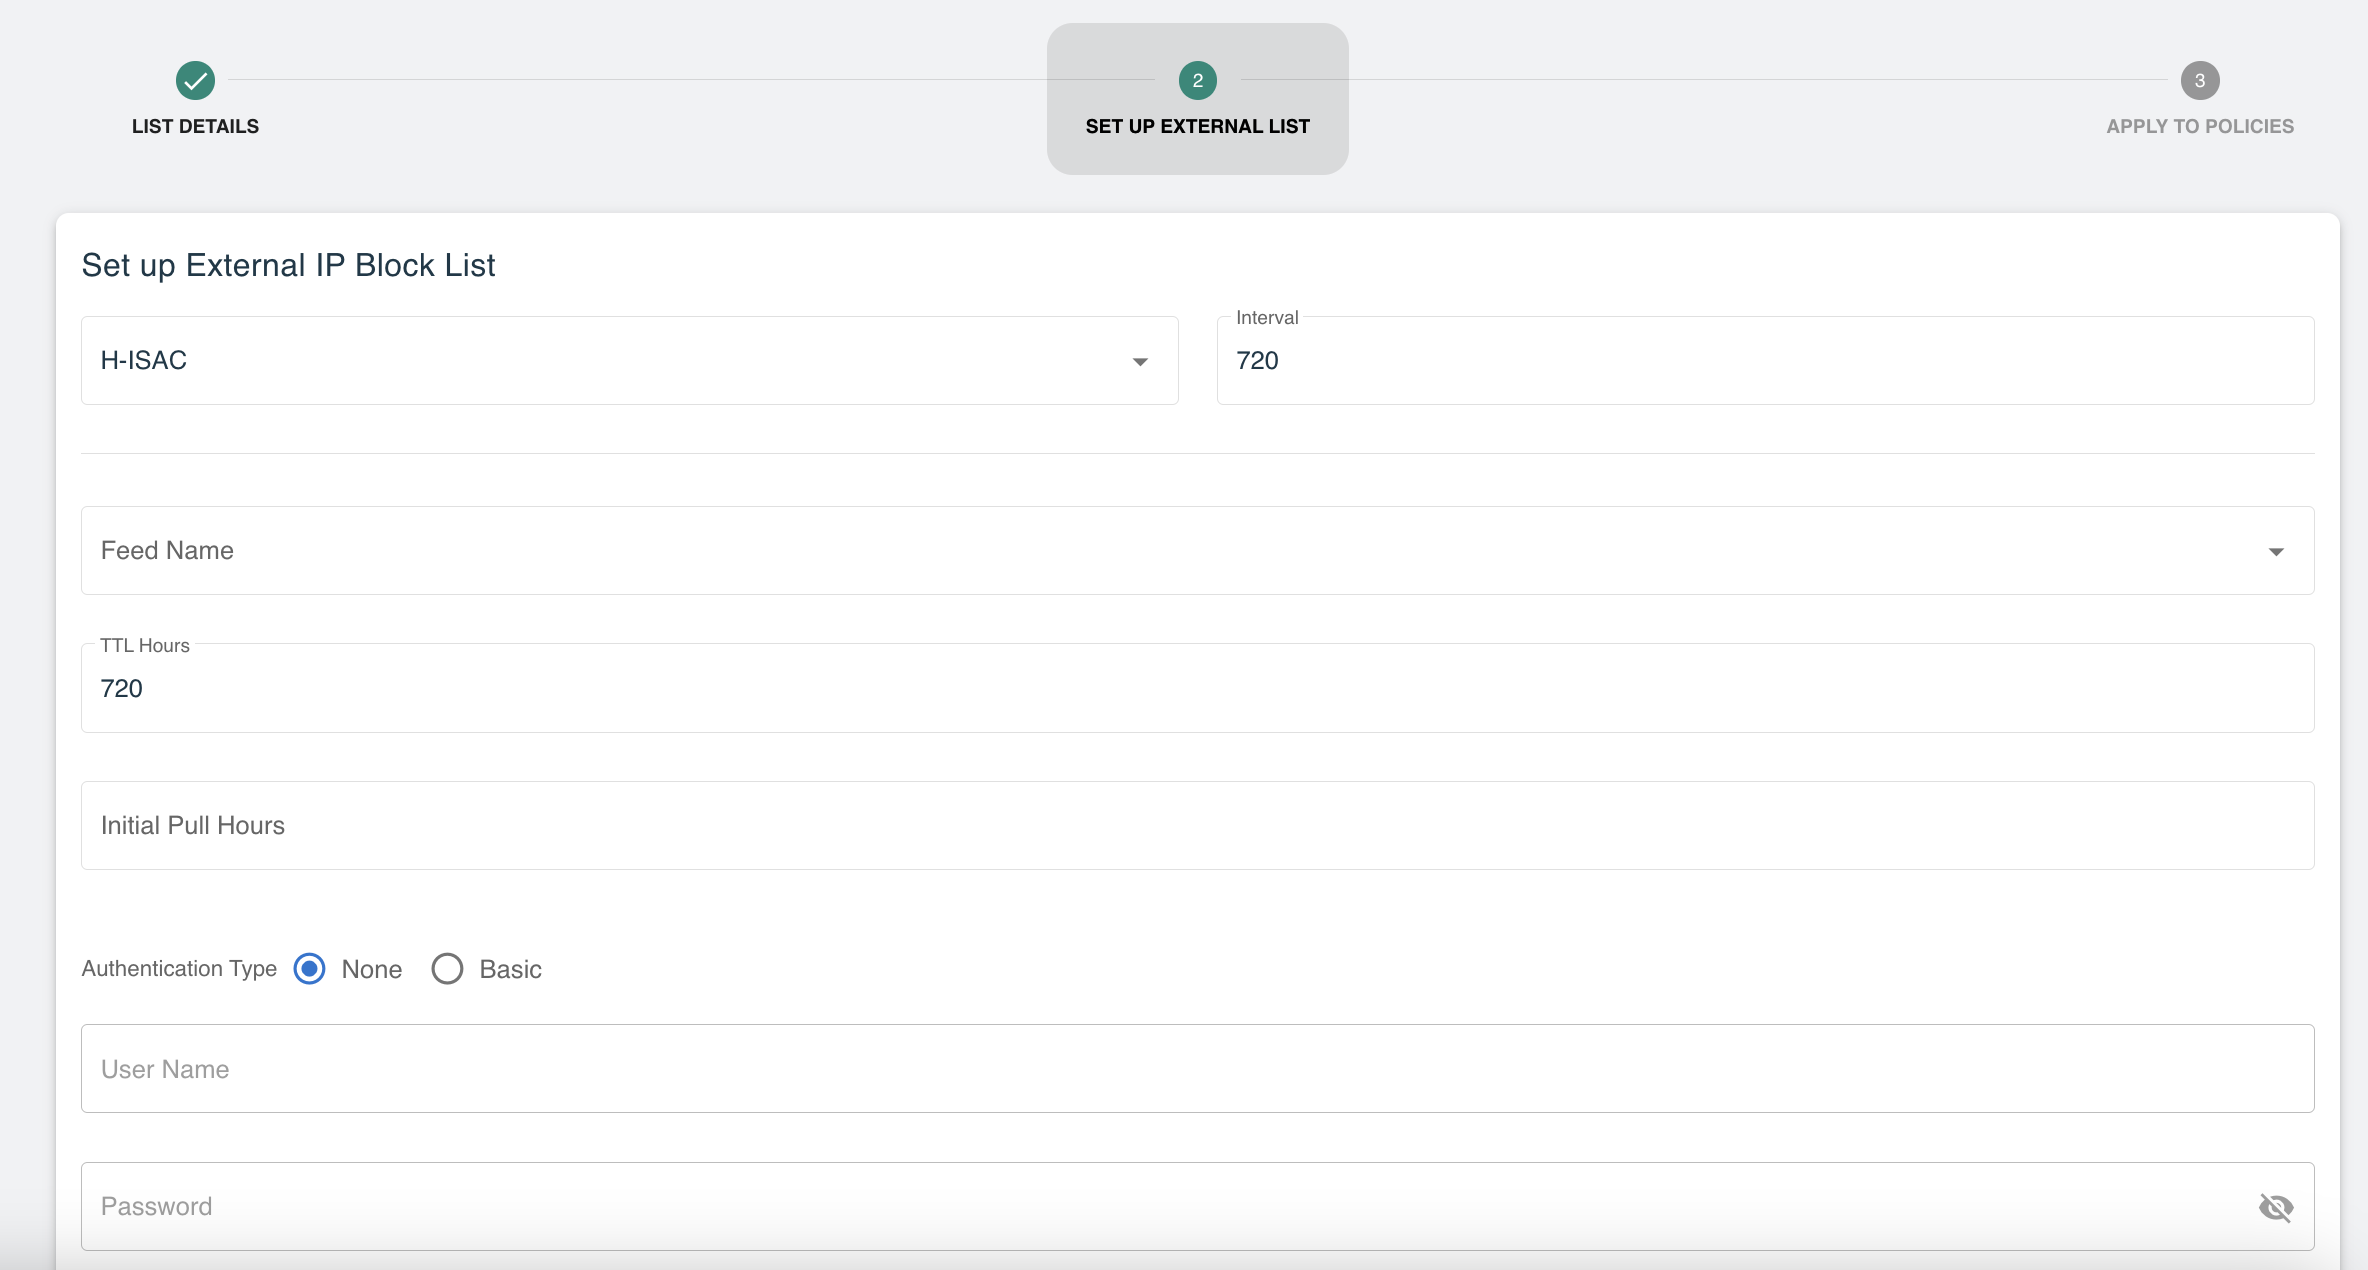Click the TTL Hours input field

(1197, 688)
